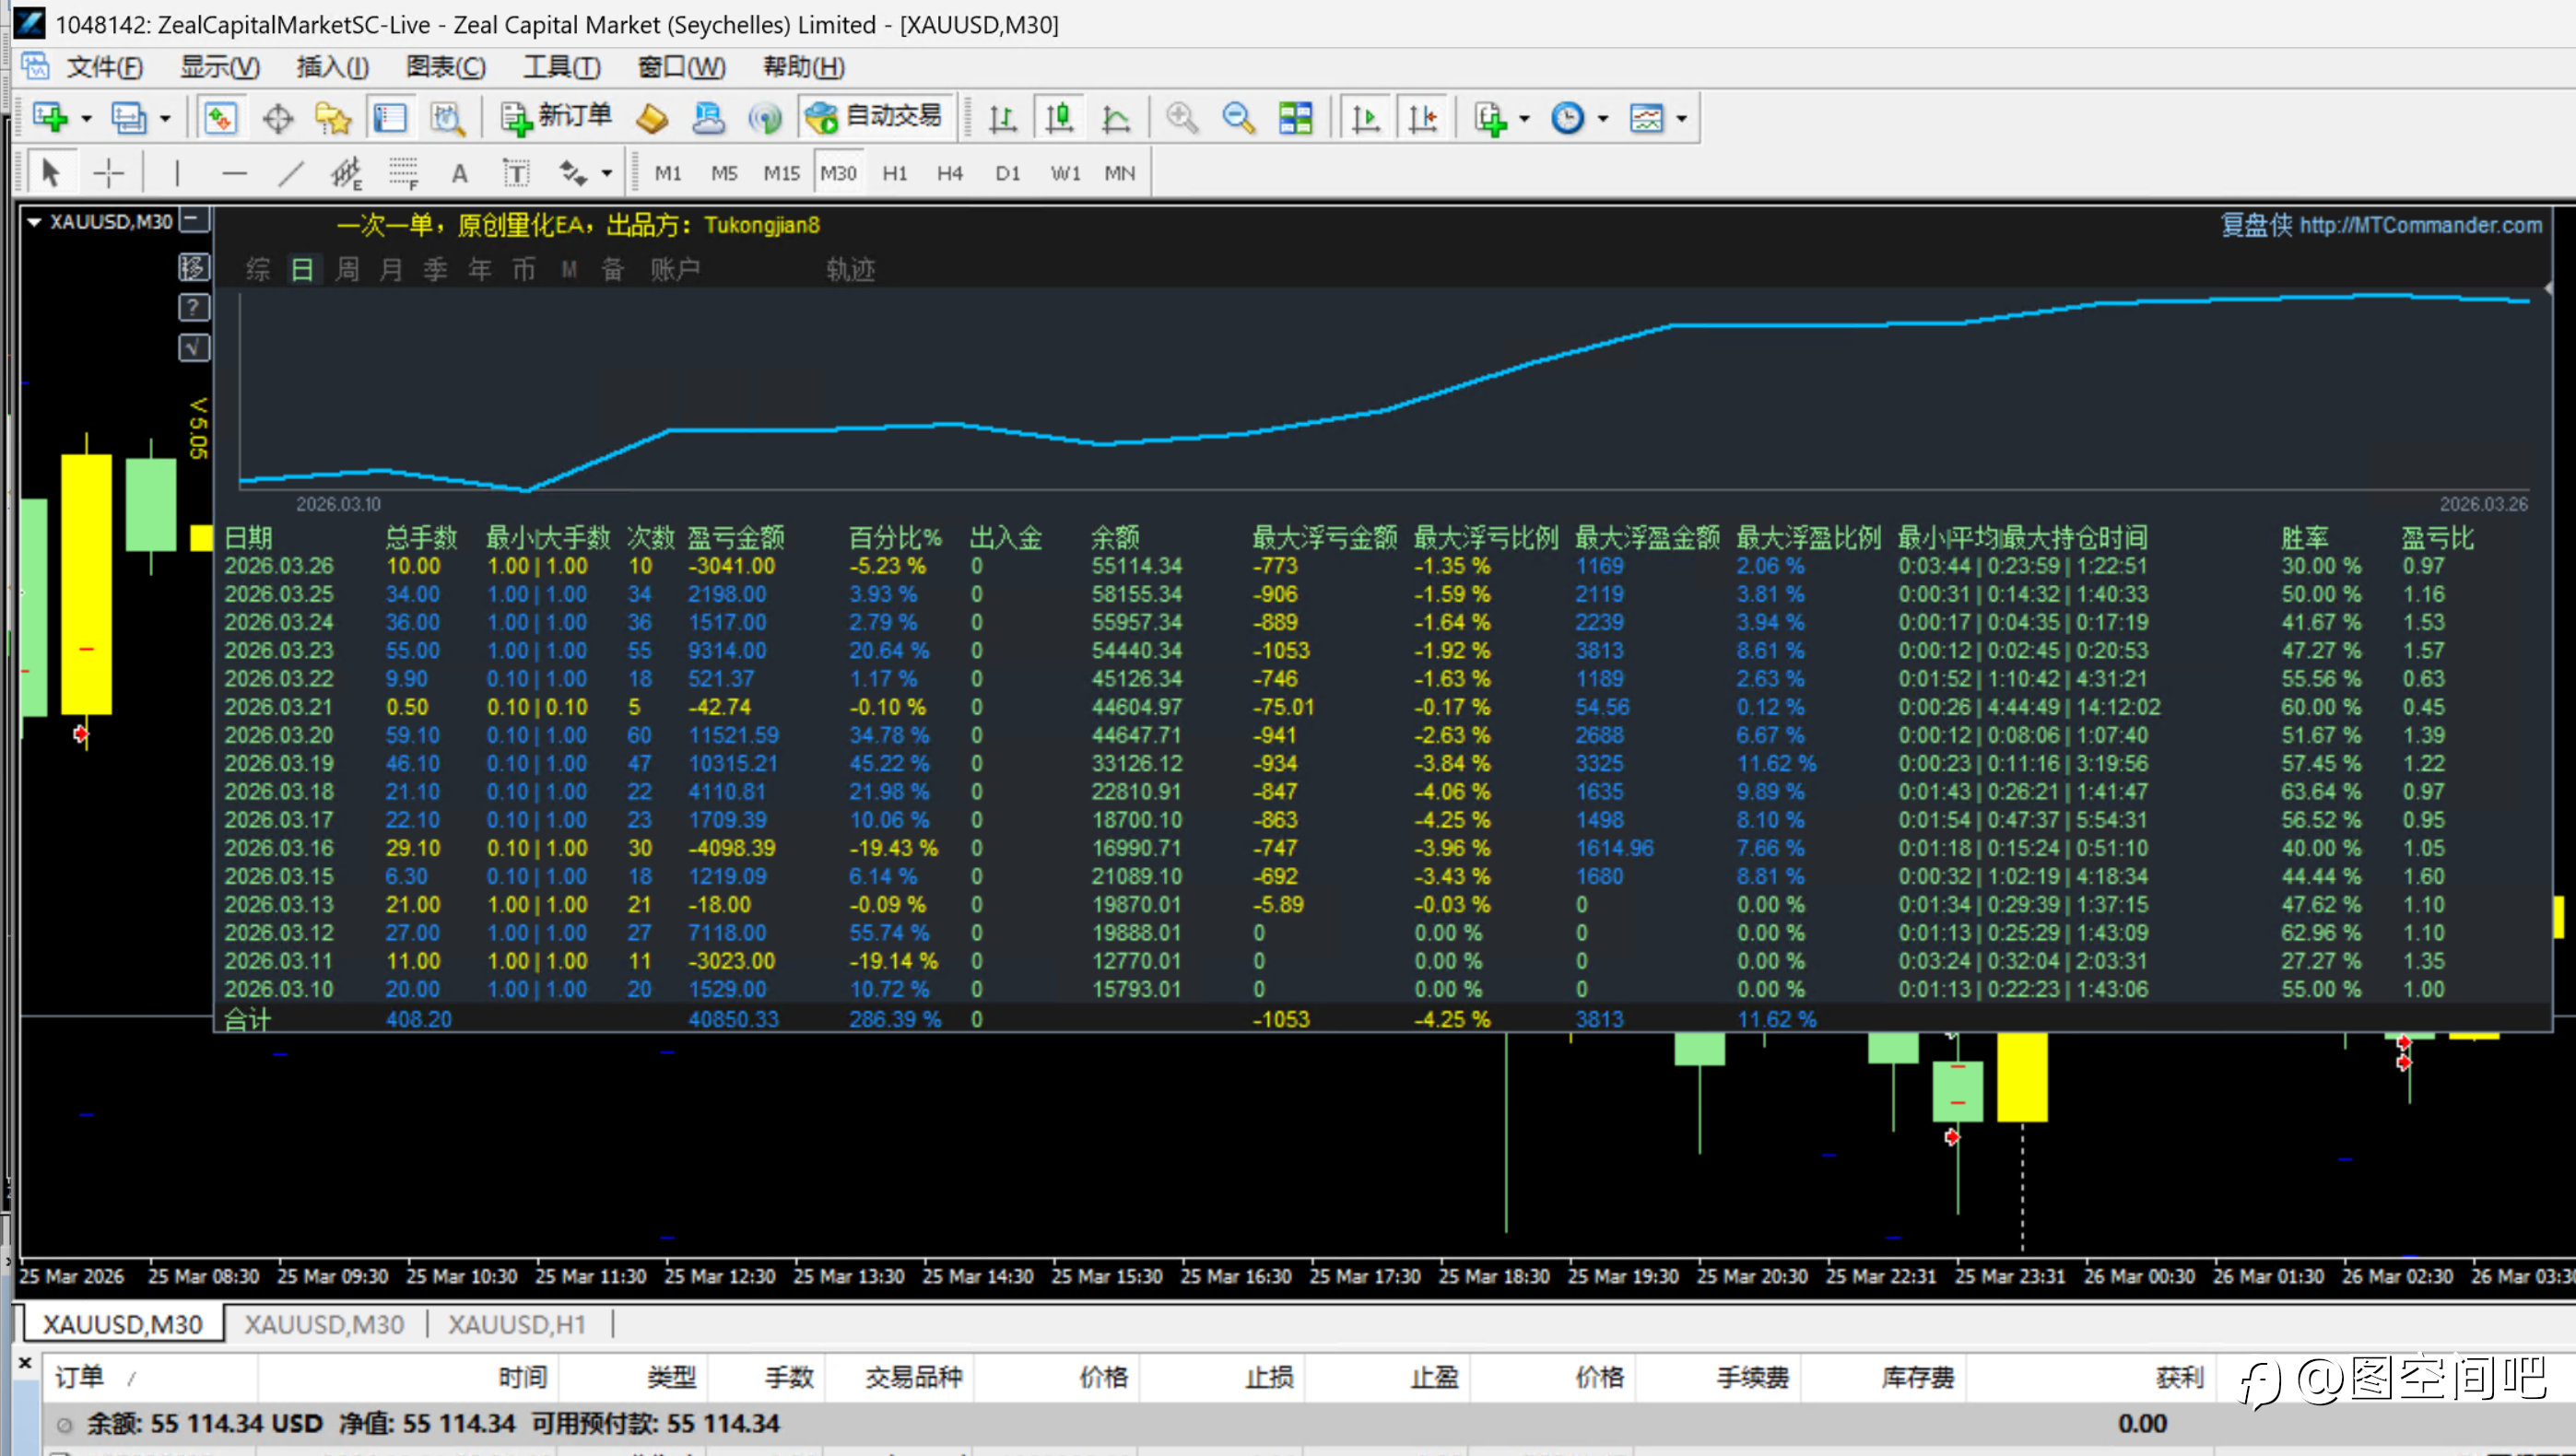Toggle the M30 timeframe button
The image size is (2576, 1456).
[838, 173]
